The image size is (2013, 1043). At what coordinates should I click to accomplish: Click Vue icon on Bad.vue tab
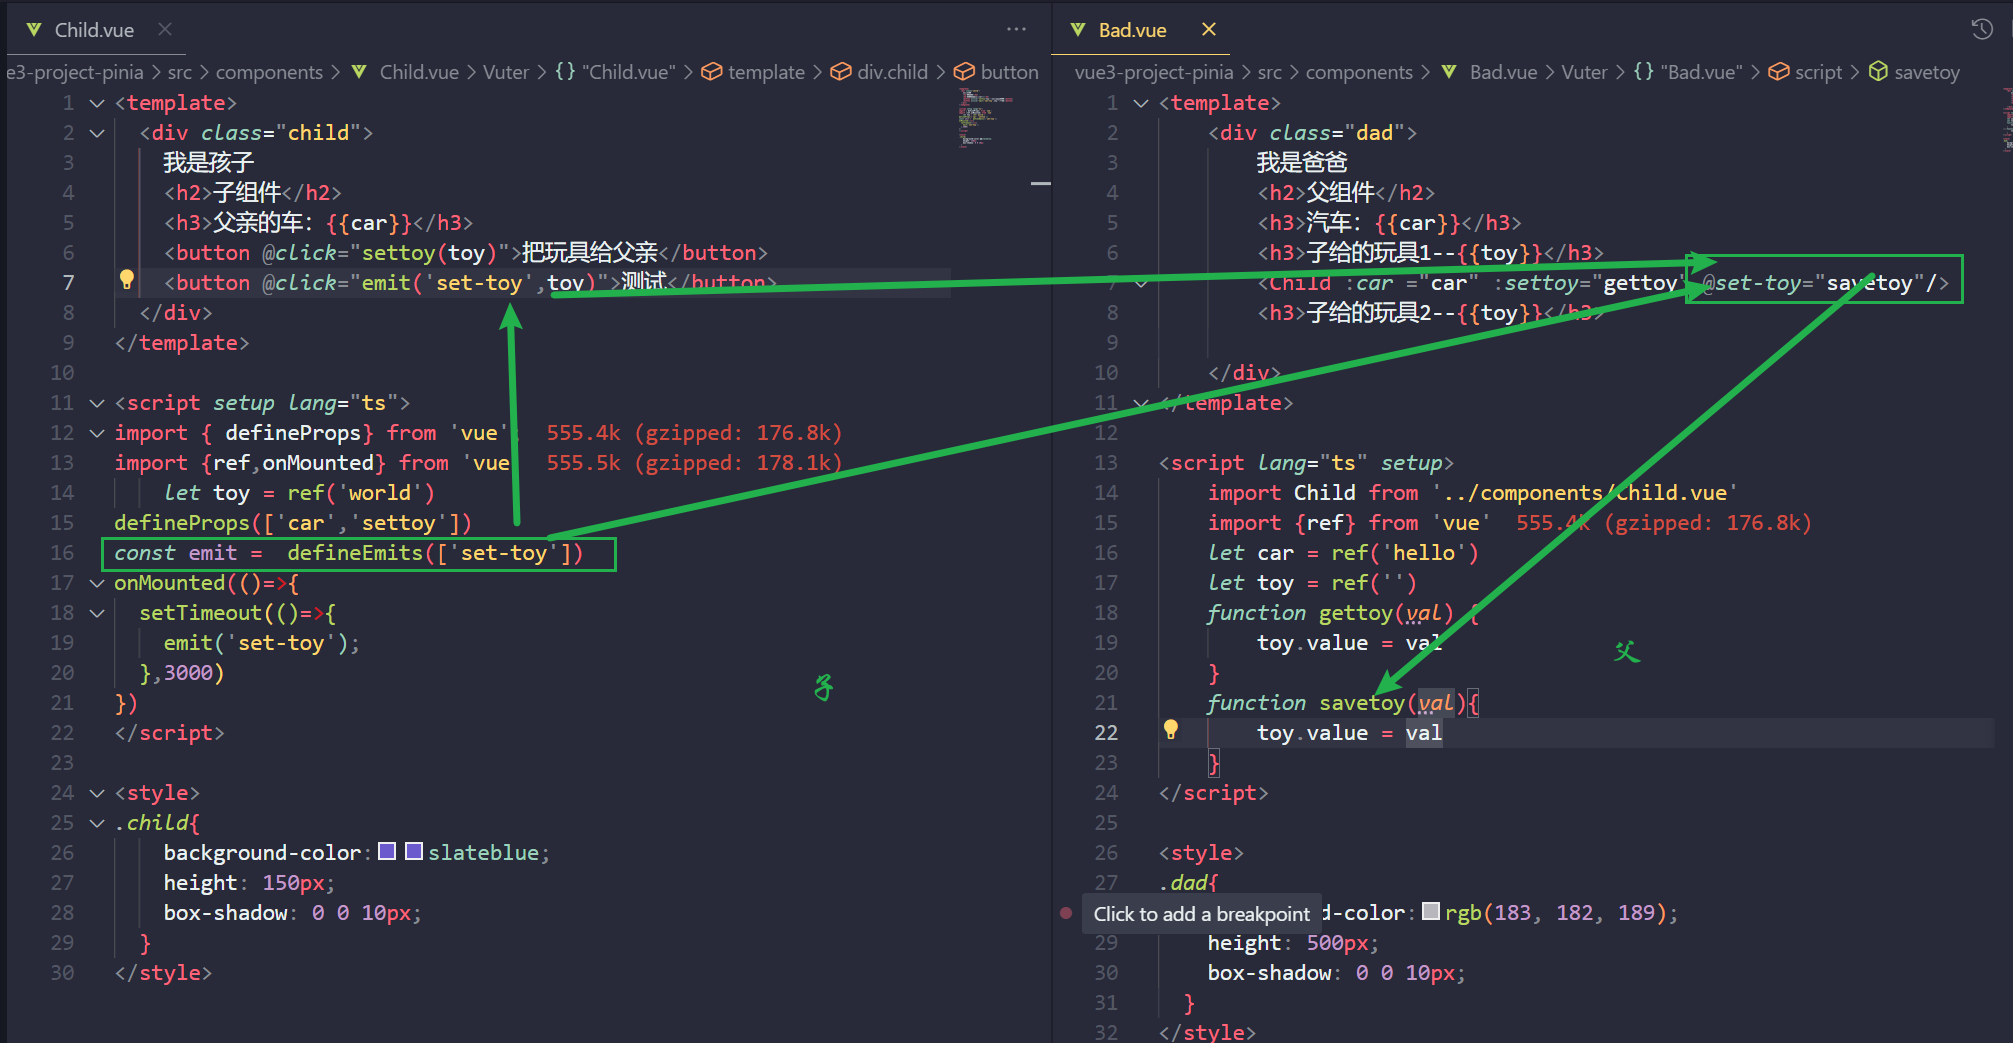click(1078, 30)
